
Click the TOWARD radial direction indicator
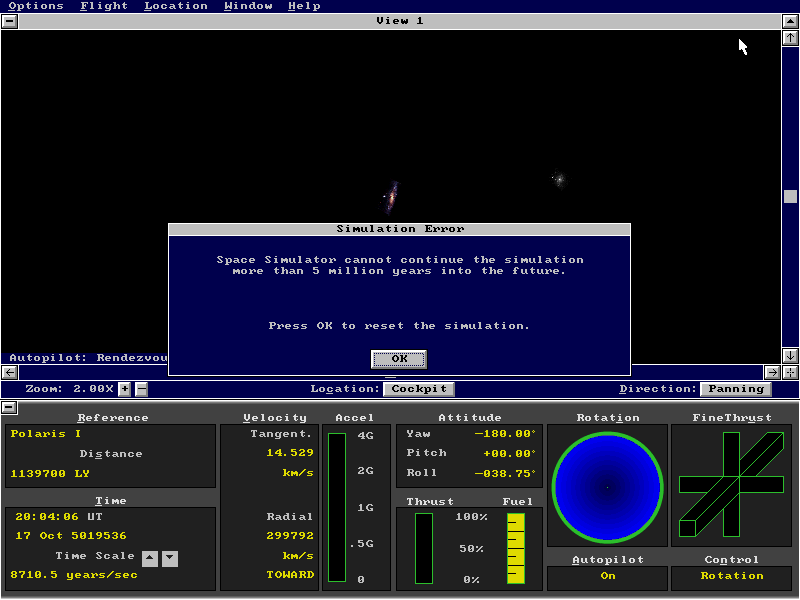290,575
